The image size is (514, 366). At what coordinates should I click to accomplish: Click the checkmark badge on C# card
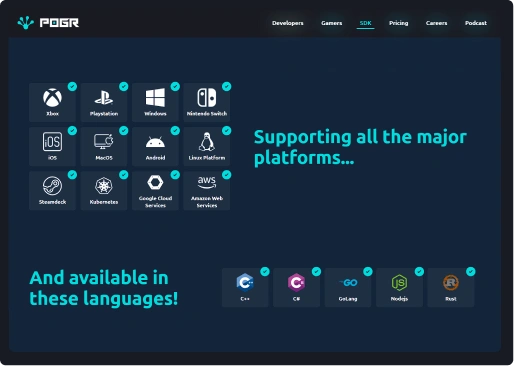316,272
